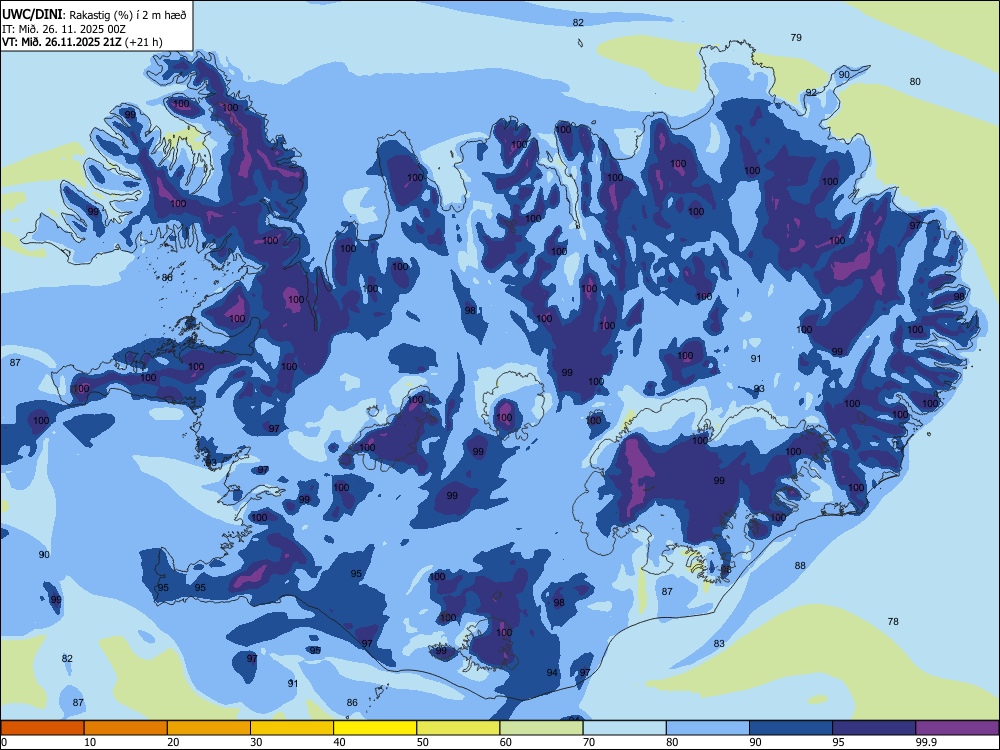Click the '50' legend scale label
The width and height of the screenshot is (1000, 750).
[x=423, y=742]
